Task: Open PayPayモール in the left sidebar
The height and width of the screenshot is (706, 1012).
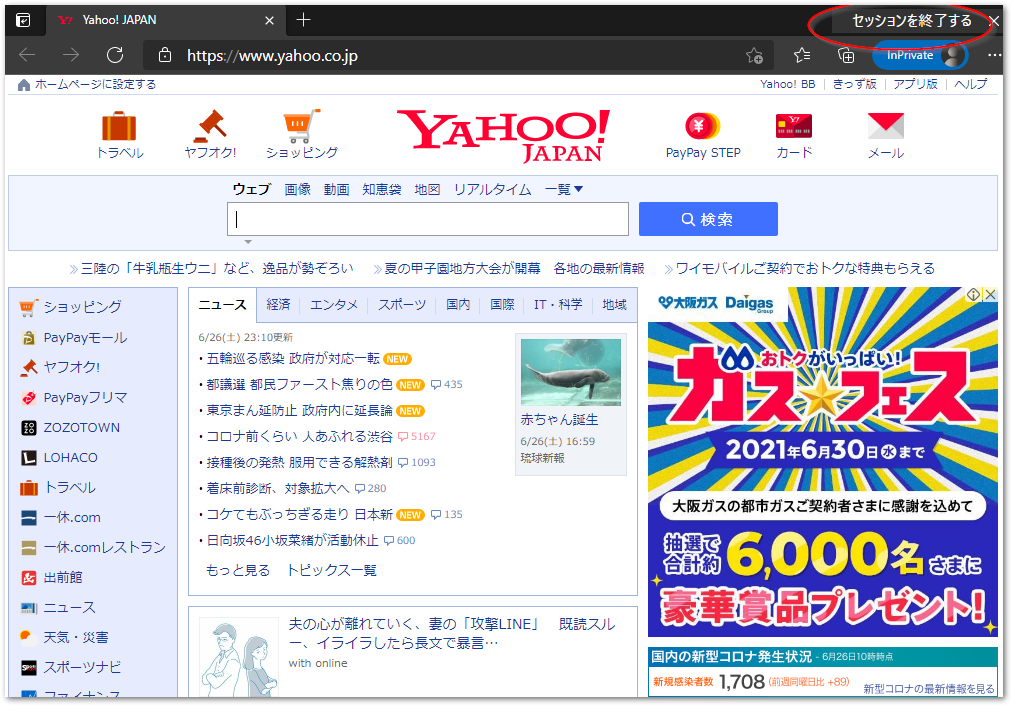Action: coord(85,338)
